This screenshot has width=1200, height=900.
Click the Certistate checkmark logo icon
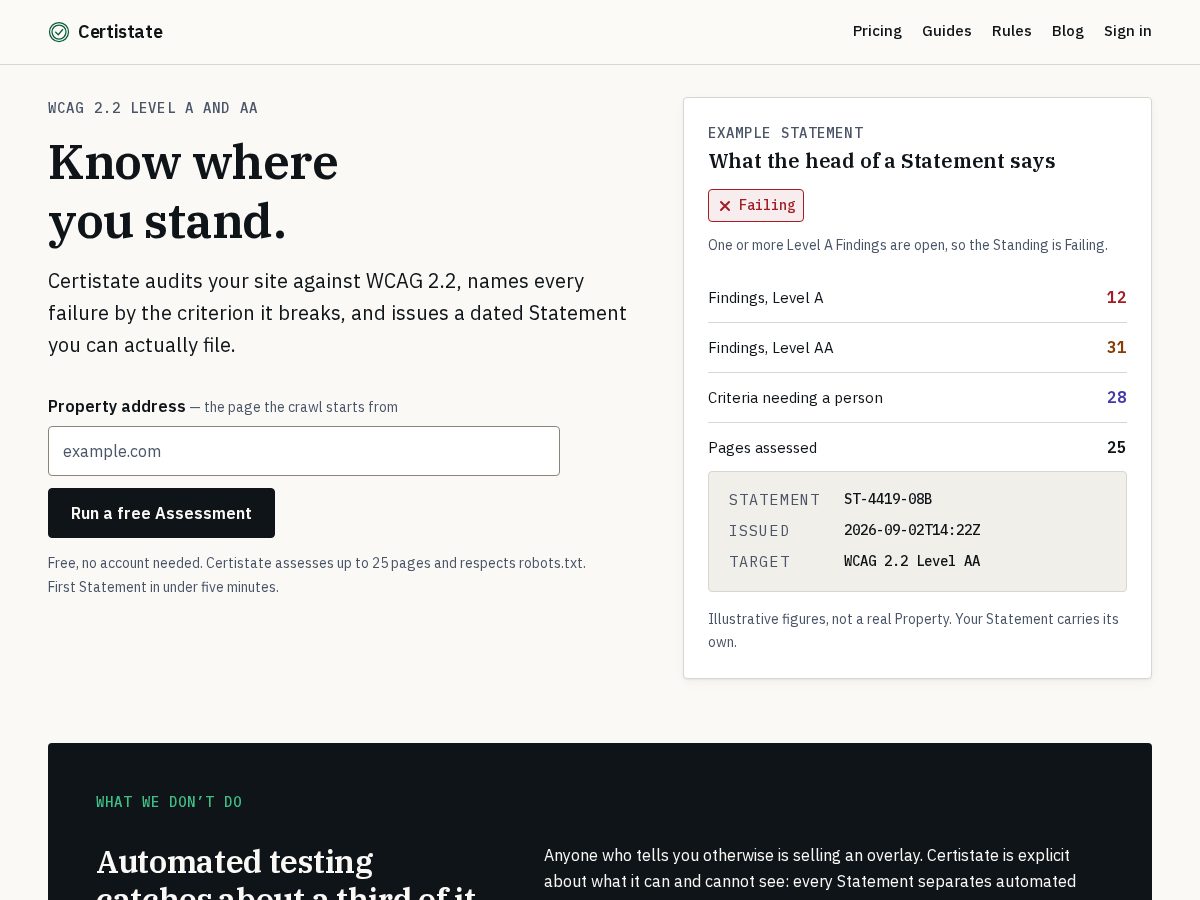coord(59,32)
